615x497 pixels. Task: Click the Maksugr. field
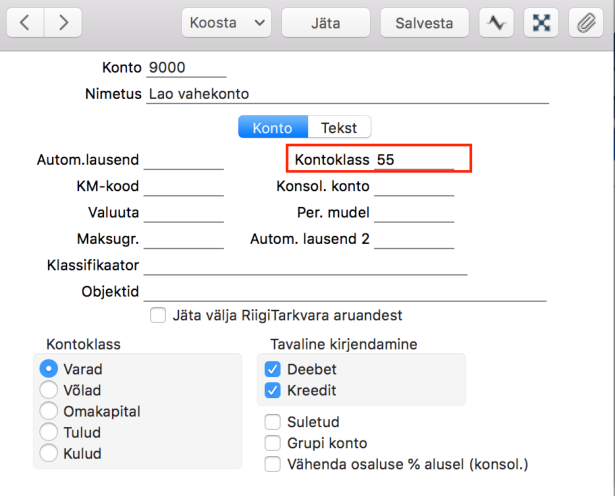tap(184, 239)
